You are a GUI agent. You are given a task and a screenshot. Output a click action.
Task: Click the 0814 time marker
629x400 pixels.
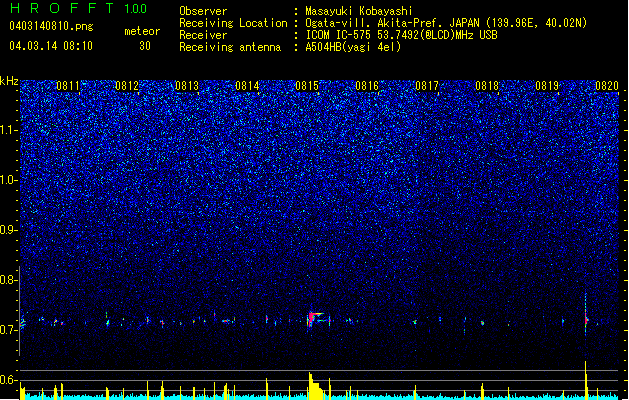247,86
